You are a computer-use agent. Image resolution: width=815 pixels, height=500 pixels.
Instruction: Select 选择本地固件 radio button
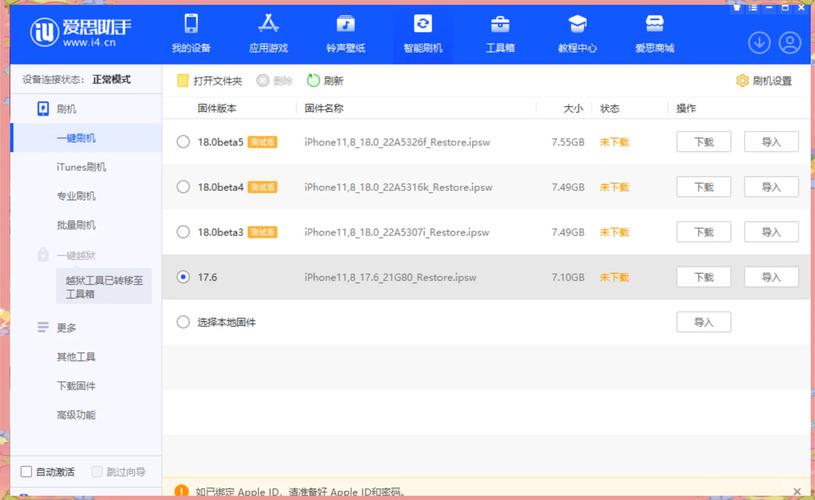click(x=183, y=322)
